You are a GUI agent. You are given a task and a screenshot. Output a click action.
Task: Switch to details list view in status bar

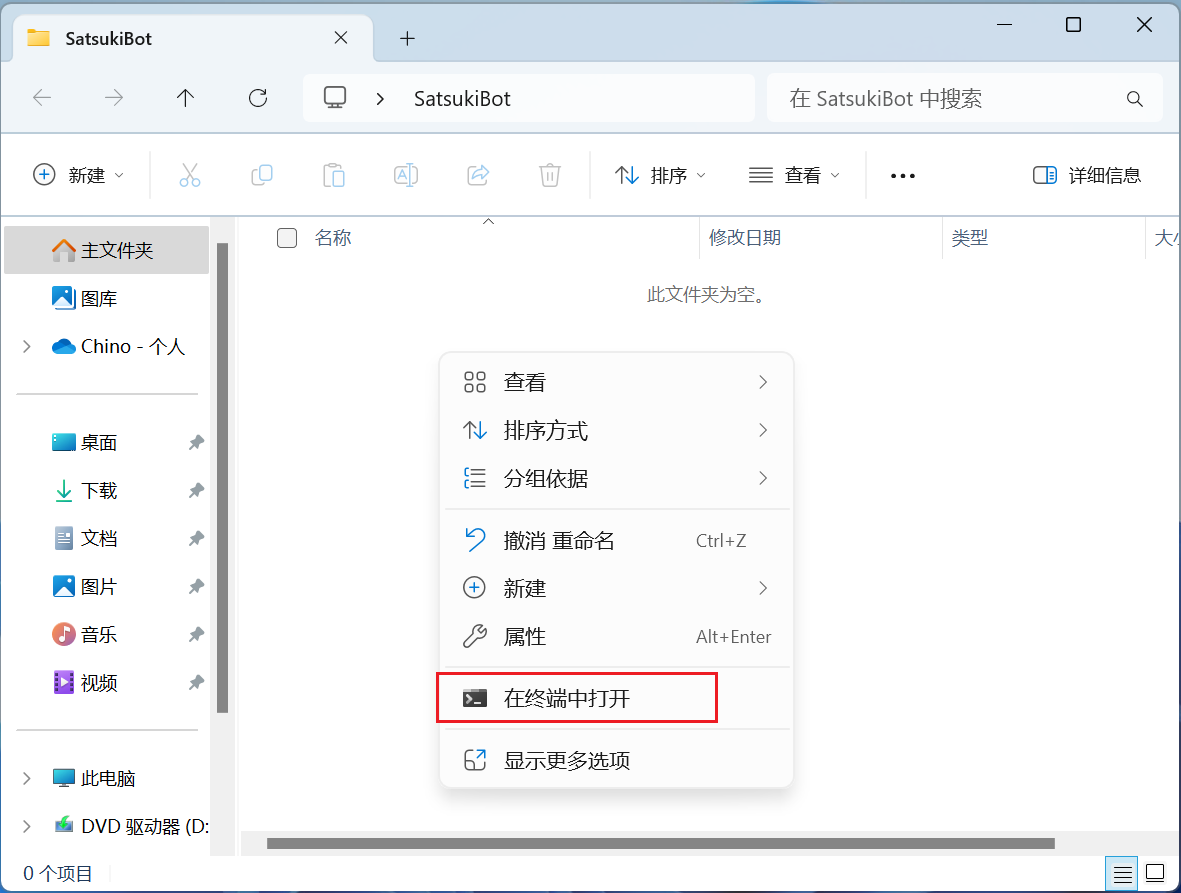(1121, 873)
